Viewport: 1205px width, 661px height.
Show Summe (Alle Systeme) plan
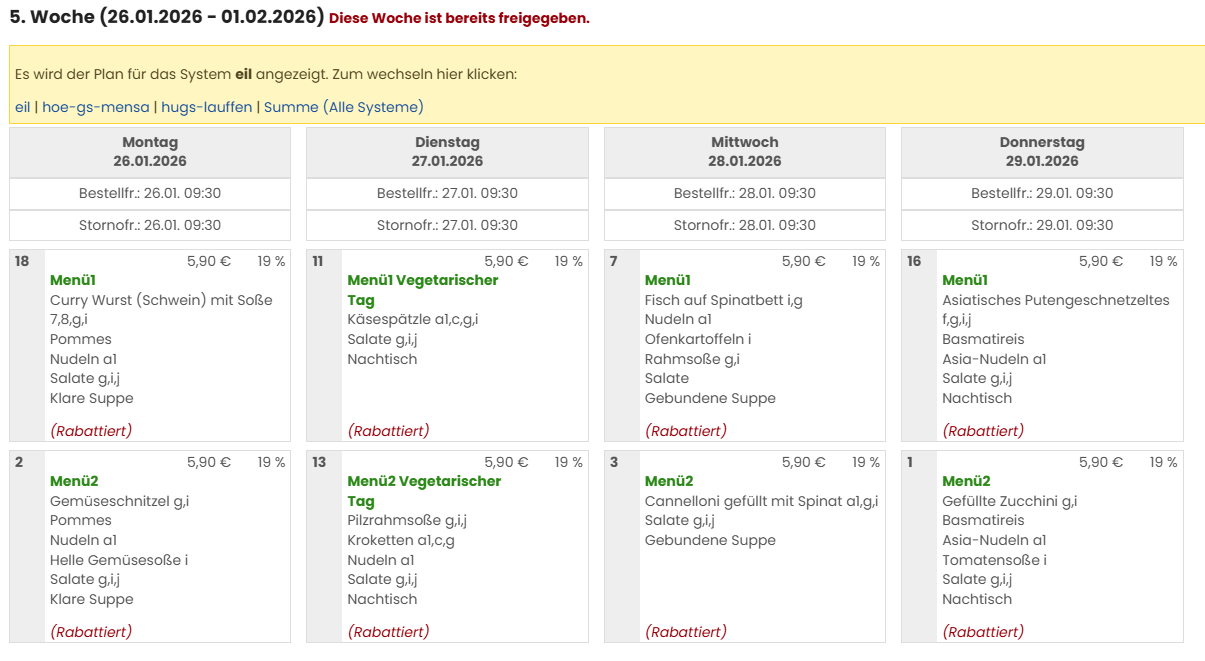pos(343,107)
